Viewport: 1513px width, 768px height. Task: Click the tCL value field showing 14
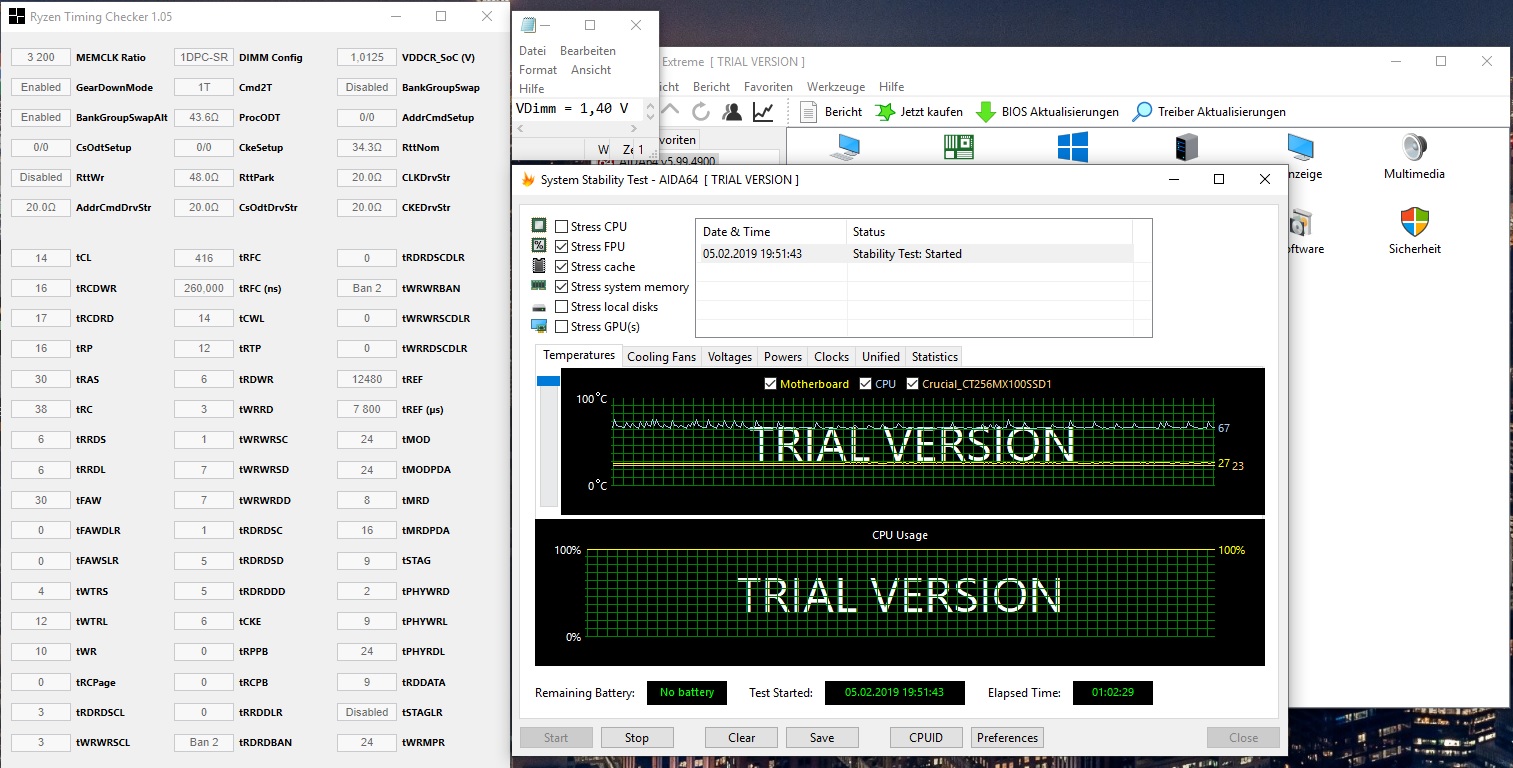(x=41, y=258)
